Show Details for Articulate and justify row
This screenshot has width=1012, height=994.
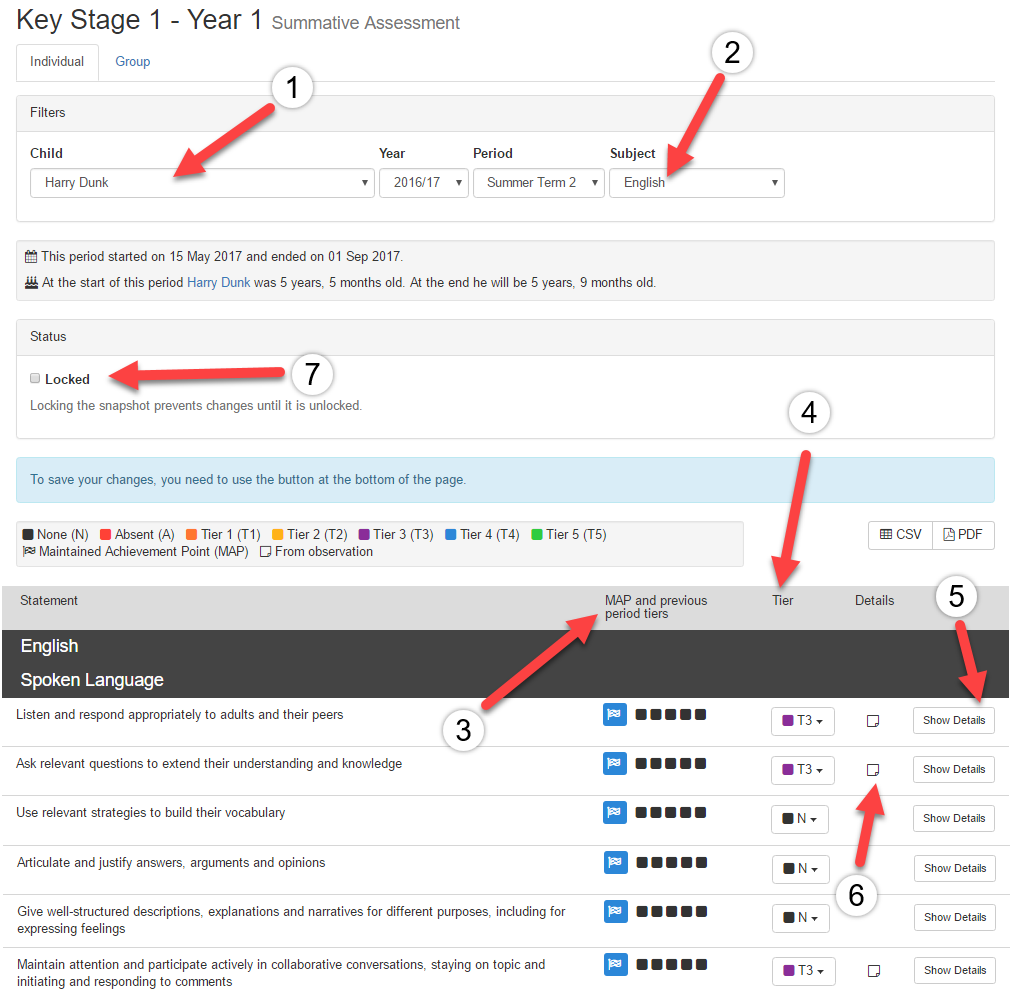(x=955, y=868)
